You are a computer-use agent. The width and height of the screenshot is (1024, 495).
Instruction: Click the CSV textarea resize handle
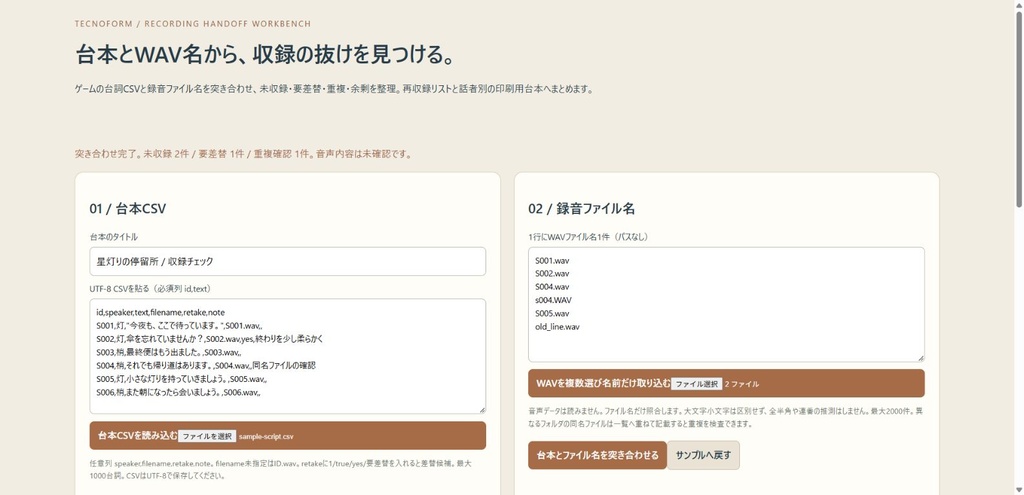(x=482, y=409)
